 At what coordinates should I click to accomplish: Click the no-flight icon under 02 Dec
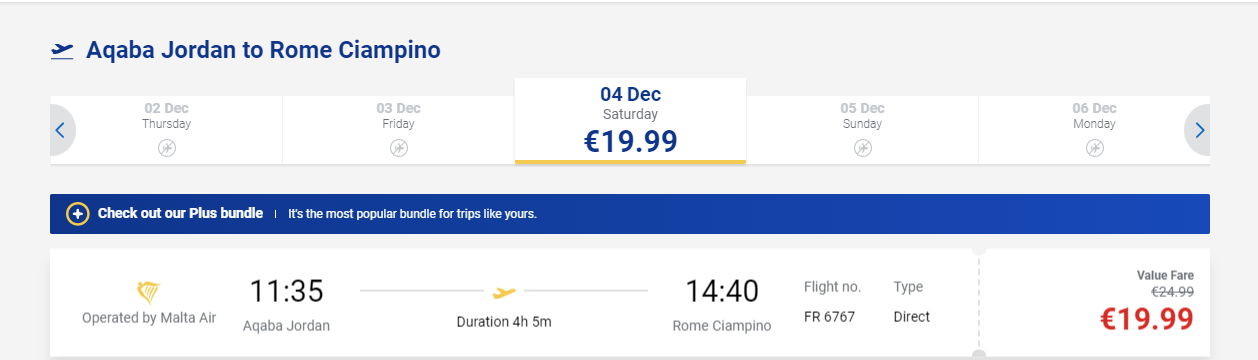point(167,148)
